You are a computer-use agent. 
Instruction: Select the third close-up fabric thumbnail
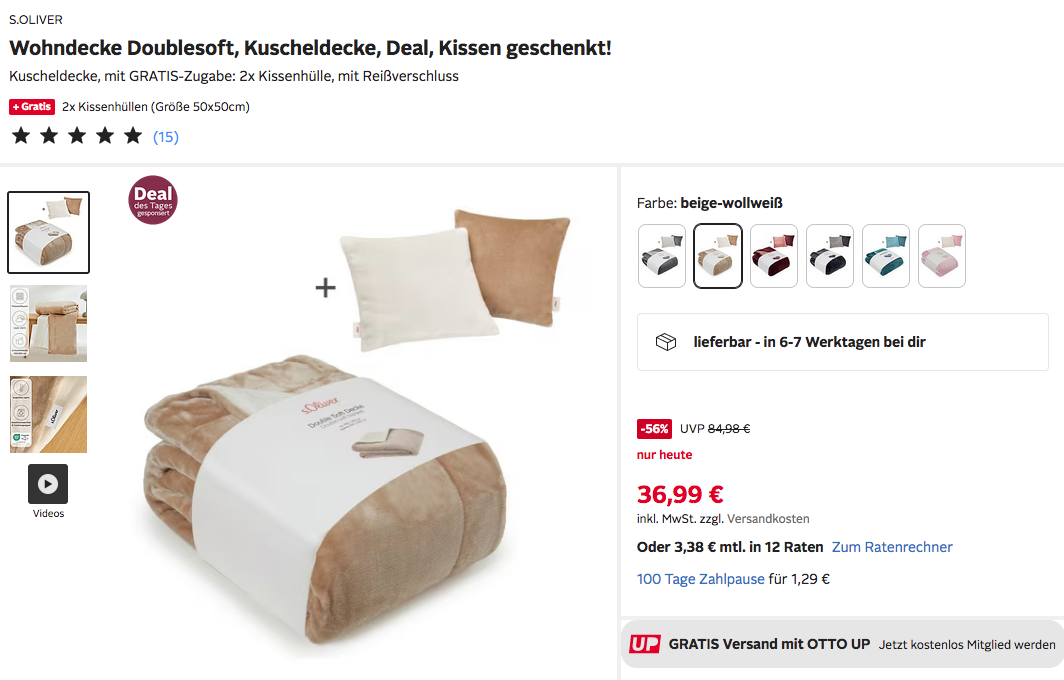click(48, 414)
